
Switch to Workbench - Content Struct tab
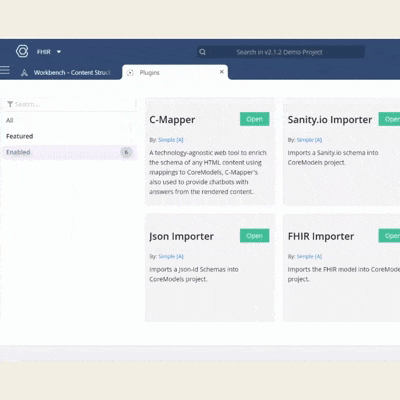72,72
